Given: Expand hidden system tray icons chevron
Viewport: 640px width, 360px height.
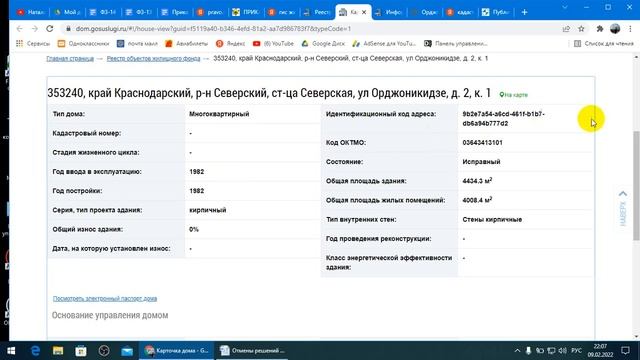Looking at the screenshot, I should tap(517, 351).
